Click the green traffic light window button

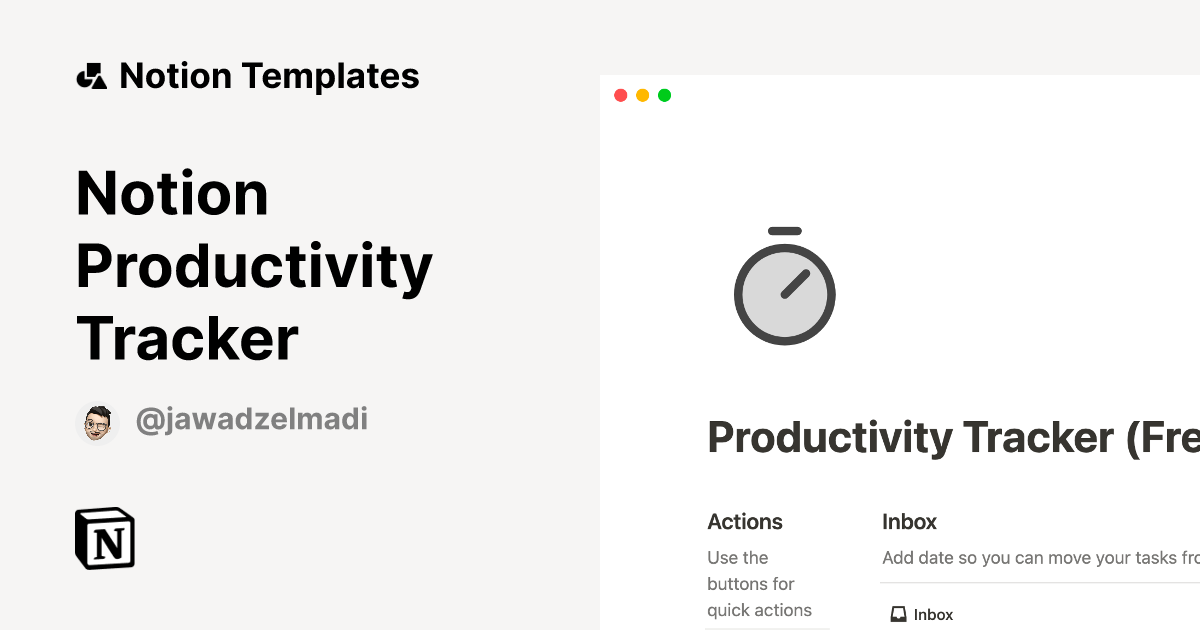[664, 95]
